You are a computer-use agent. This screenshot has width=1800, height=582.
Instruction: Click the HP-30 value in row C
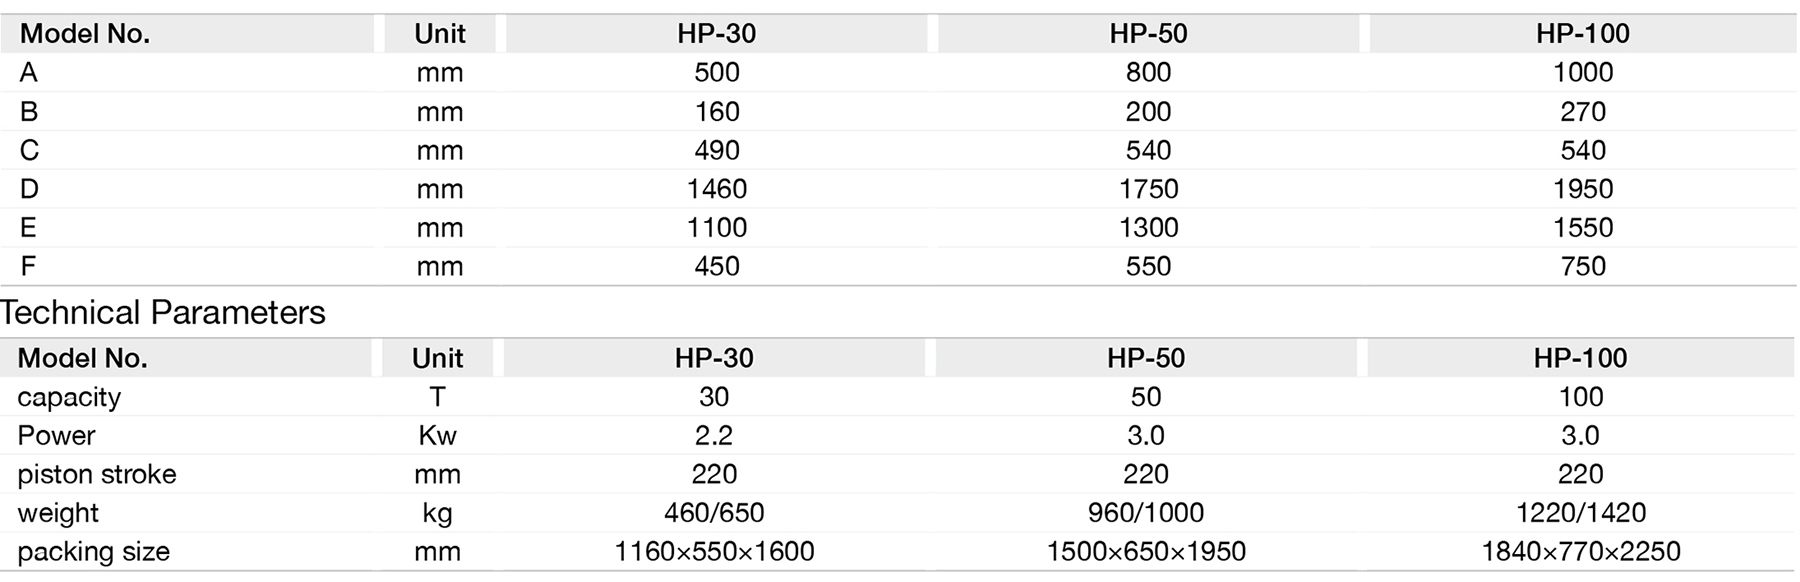[716, 151]
